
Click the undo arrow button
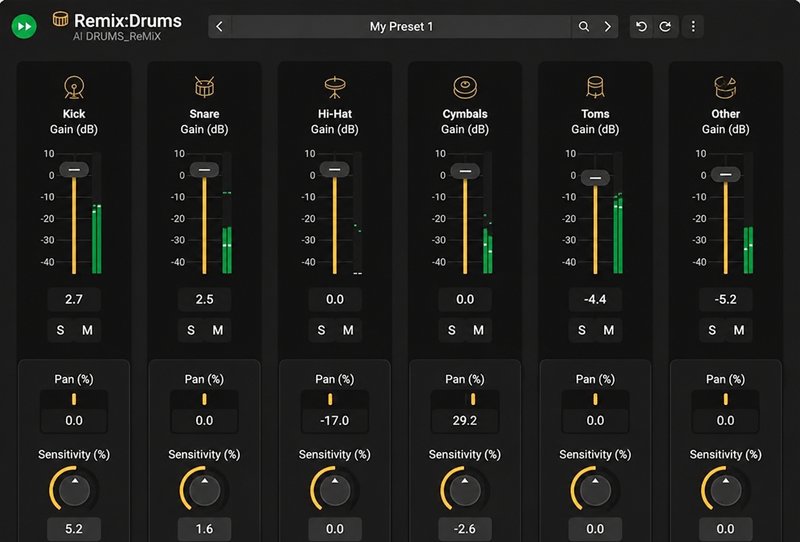coord(641,27)
